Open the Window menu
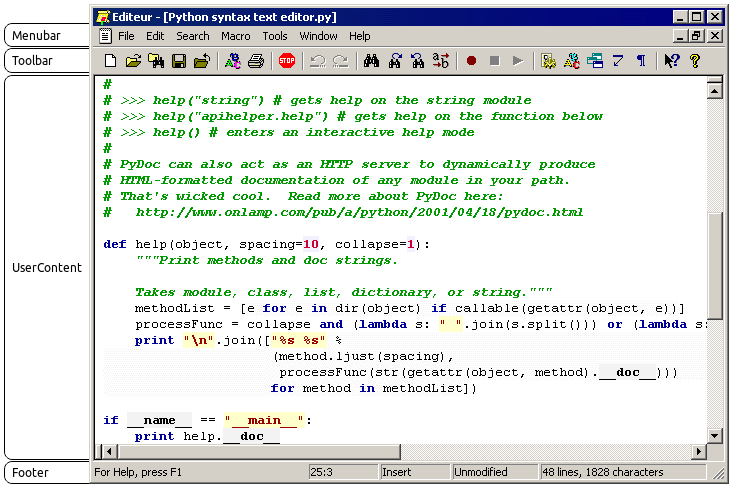The width and height of the screenshot is (733, 488). pyautogui.click(x=319, y=36)
